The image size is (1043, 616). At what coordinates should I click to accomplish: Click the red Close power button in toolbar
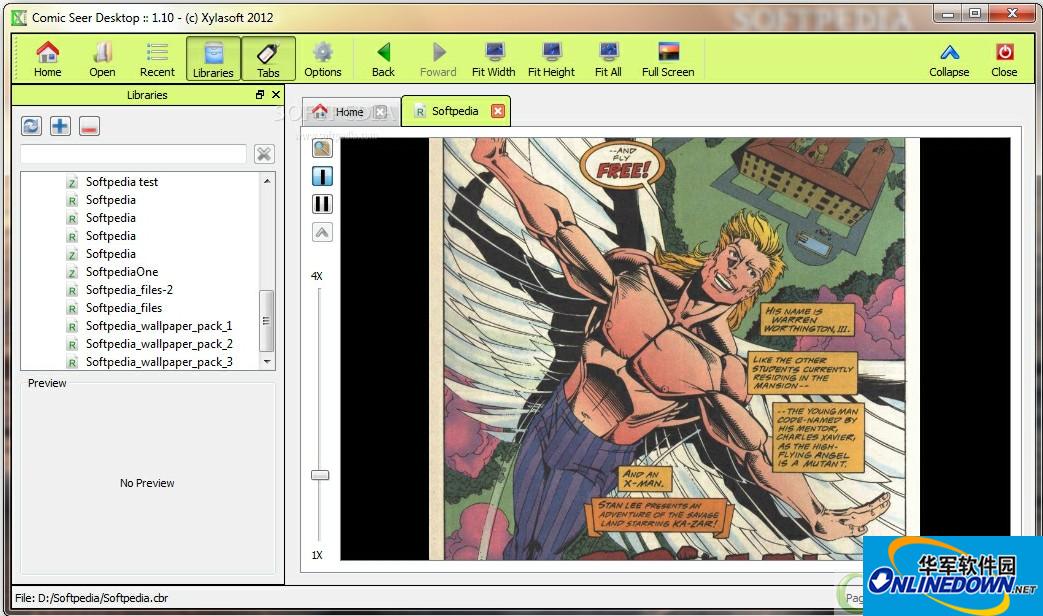point(1004,59)
